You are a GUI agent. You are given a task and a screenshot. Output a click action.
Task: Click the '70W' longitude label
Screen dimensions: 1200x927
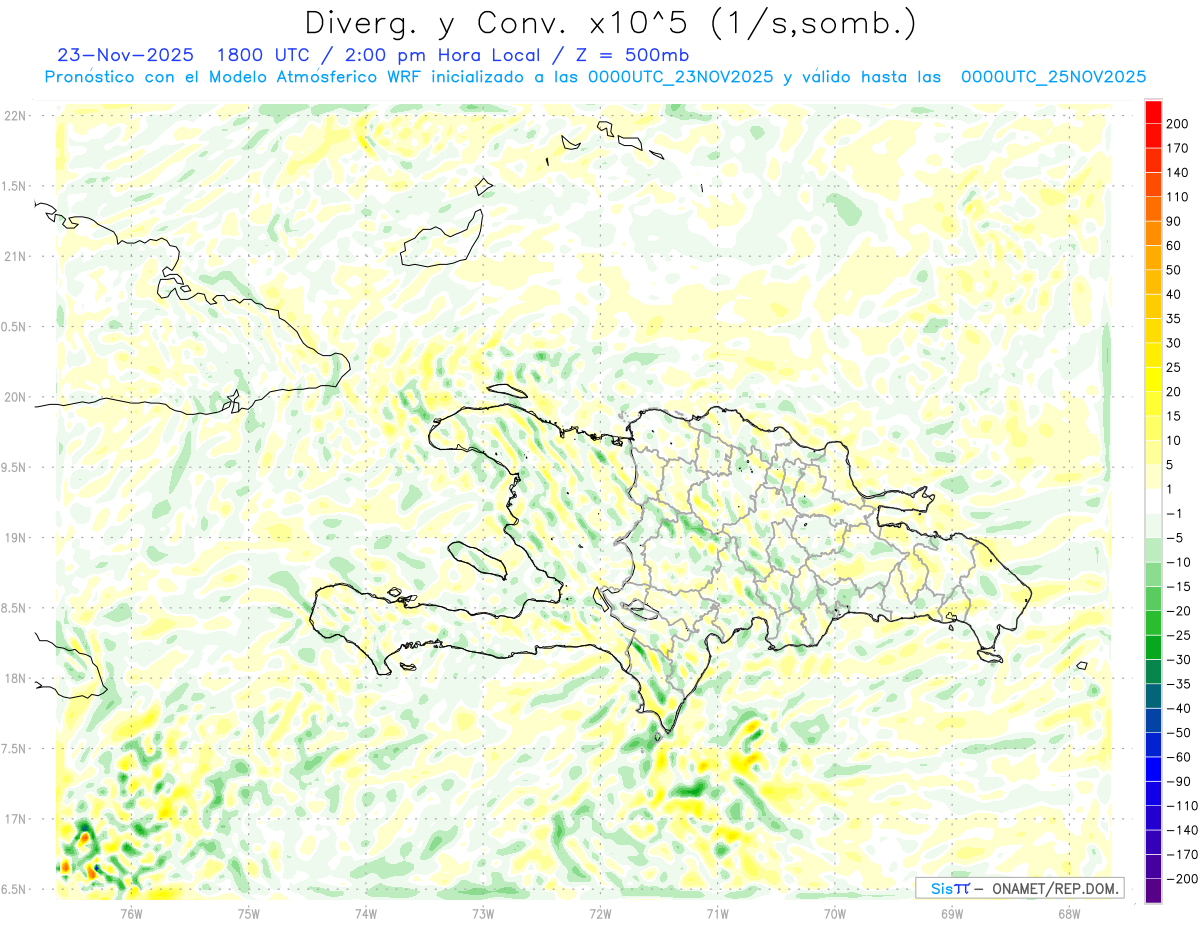[834, 913]
